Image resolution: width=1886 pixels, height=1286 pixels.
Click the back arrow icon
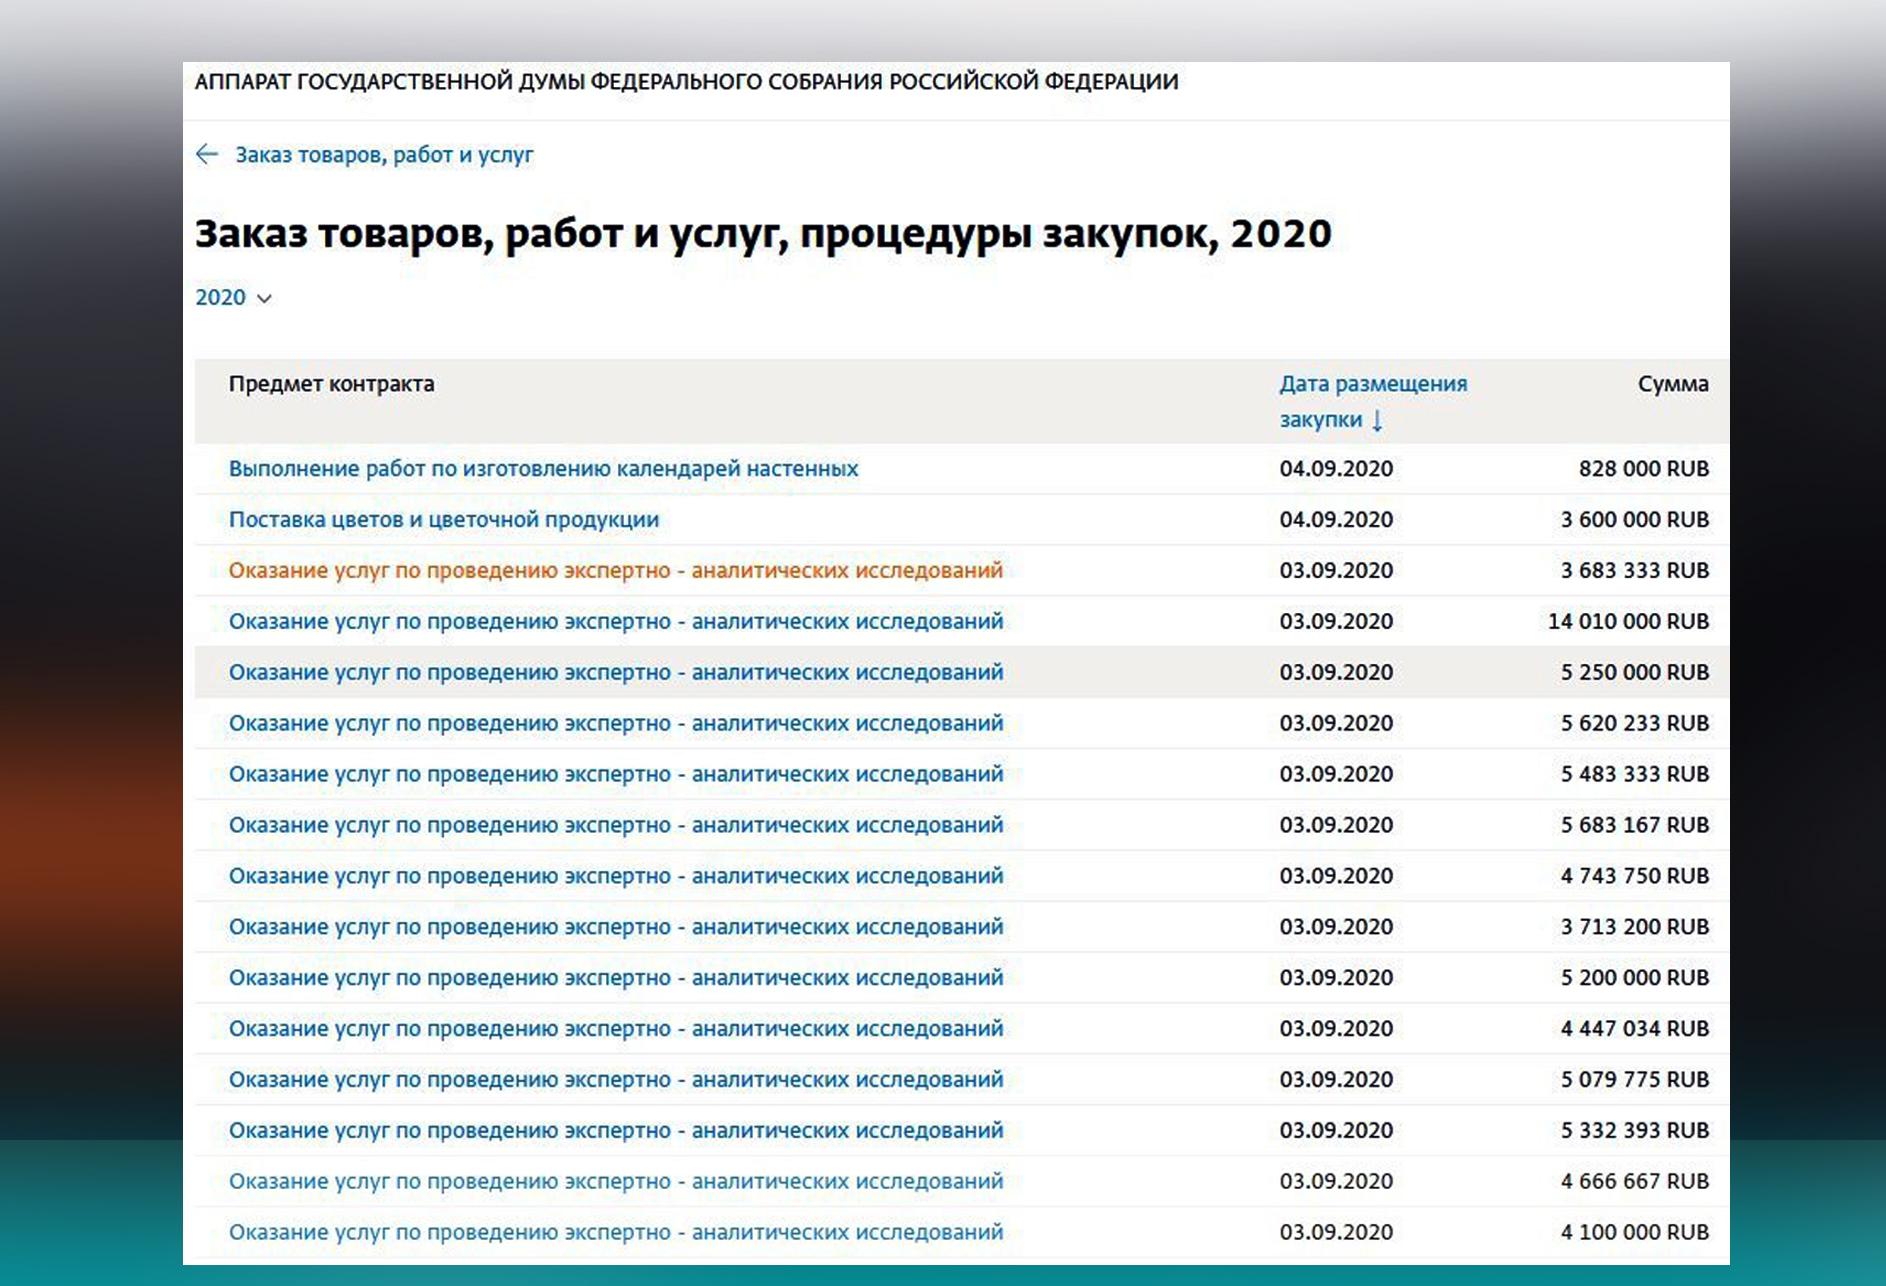[x=207, y=154]
